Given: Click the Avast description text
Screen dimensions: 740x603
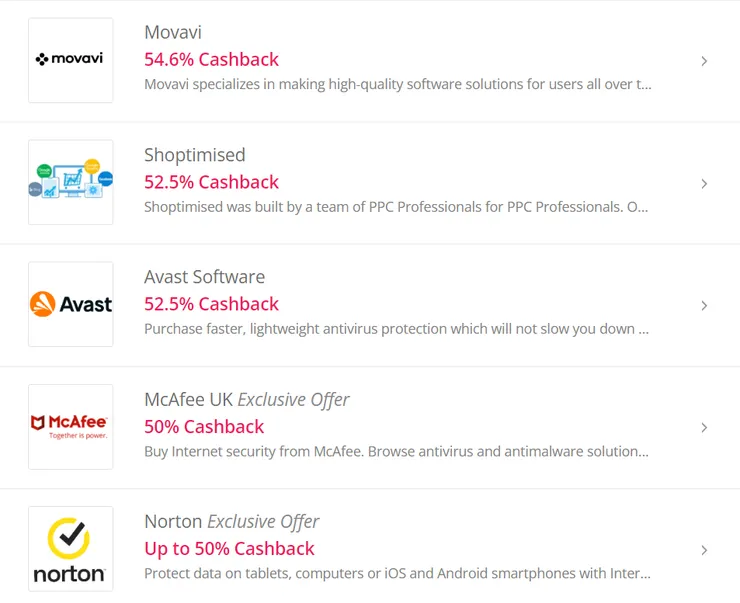Looking at the screenshot, I should click(x=396, y=328).
